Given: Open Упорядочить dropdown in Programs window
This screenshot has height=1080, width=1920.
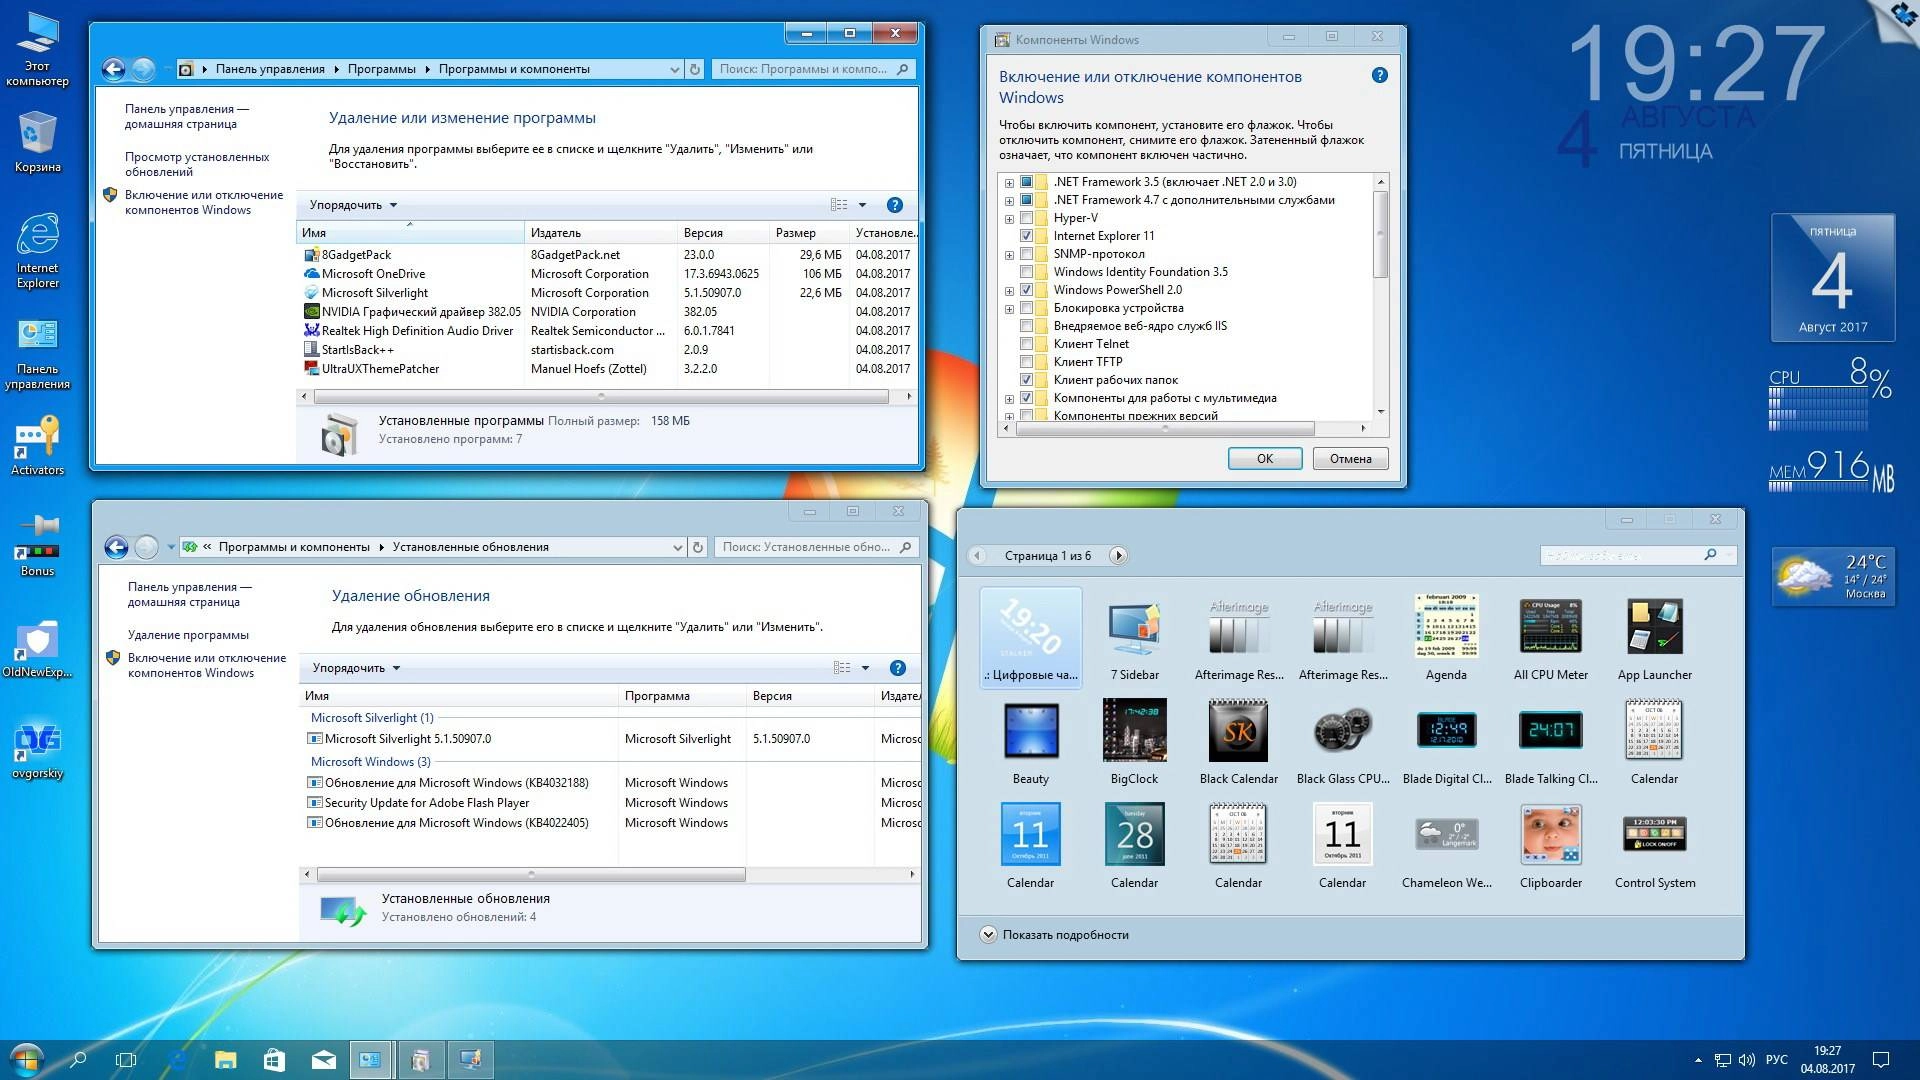Looking at the screenshot, I should (353, 205).
